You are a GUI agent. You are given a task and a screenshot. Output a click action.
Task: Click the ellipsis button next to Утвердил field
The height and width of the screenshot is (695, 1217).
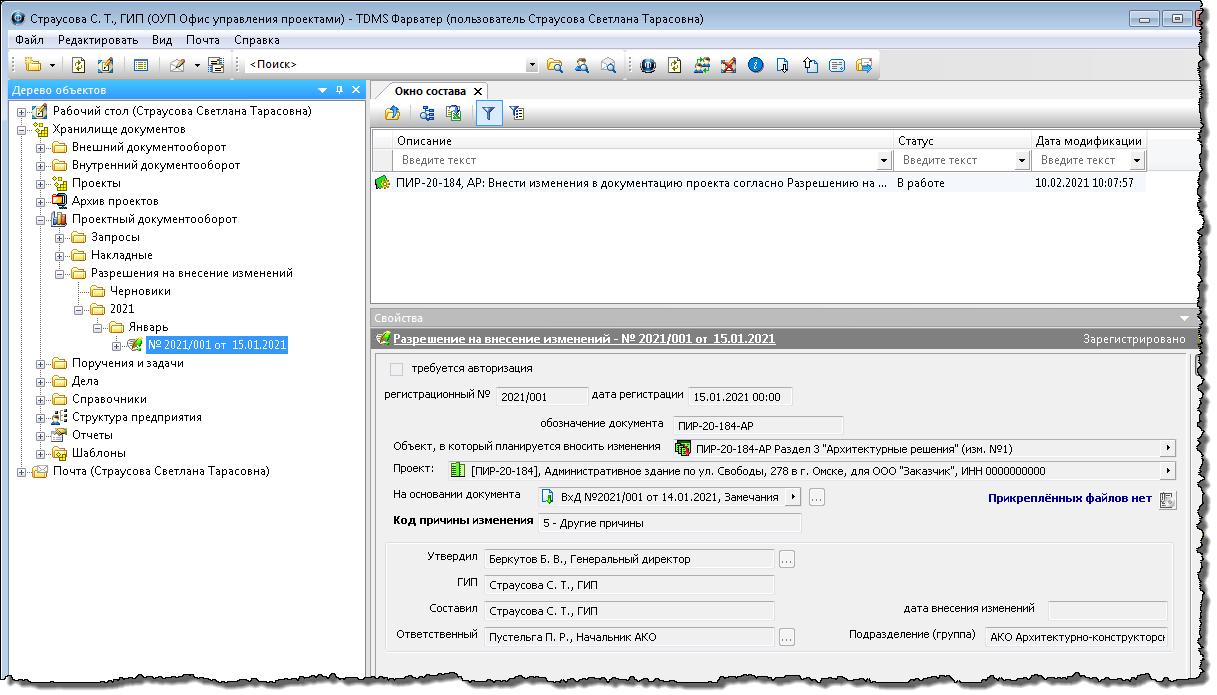(787, 560)
